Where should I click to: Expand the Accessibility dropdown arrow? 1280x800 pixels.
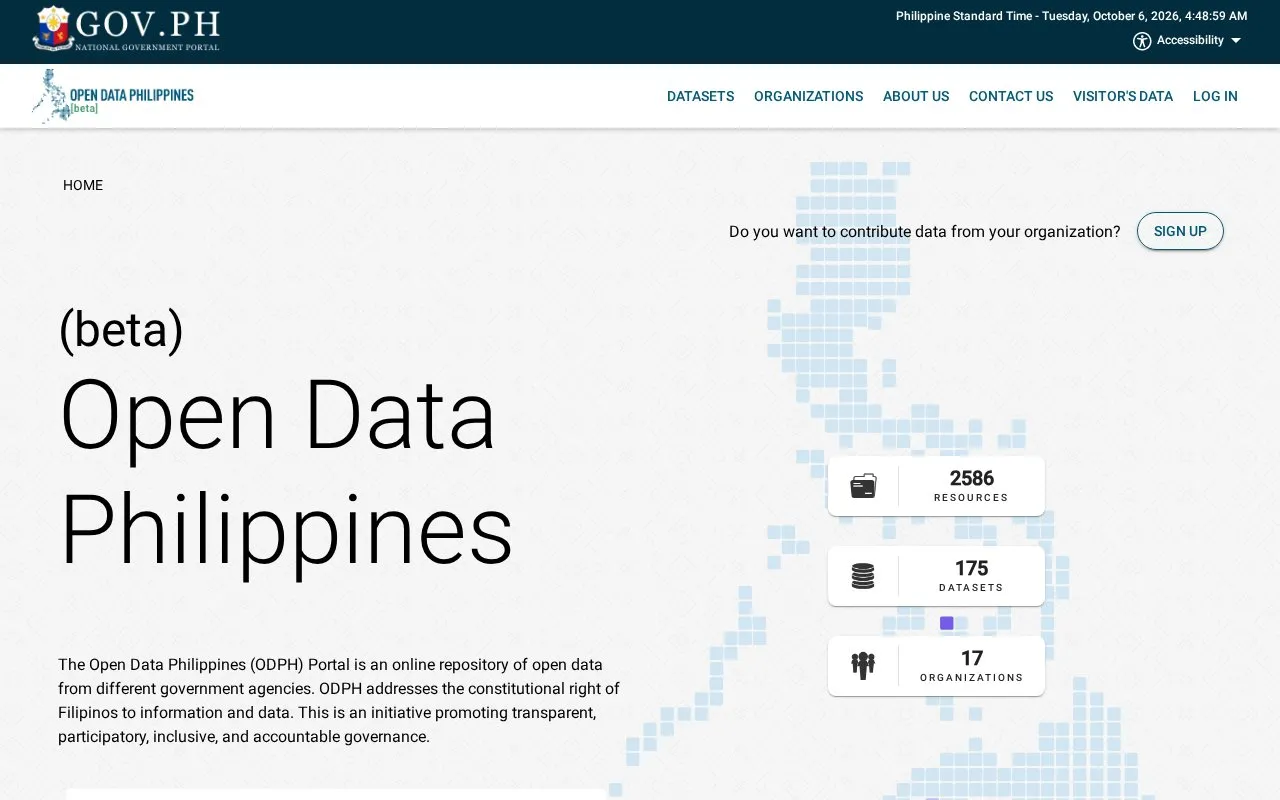[x=1236, y=41]
